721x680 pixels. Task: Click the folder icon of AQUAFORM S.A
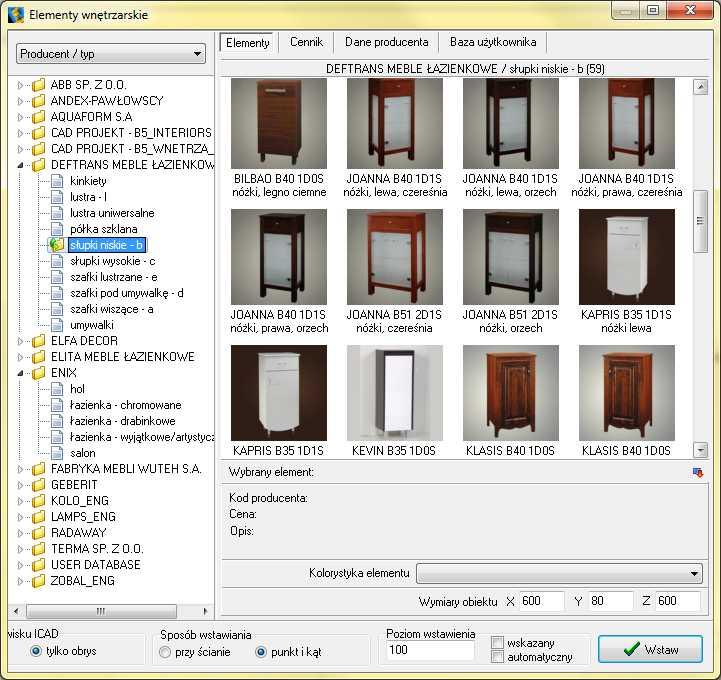tap(39, 117)
